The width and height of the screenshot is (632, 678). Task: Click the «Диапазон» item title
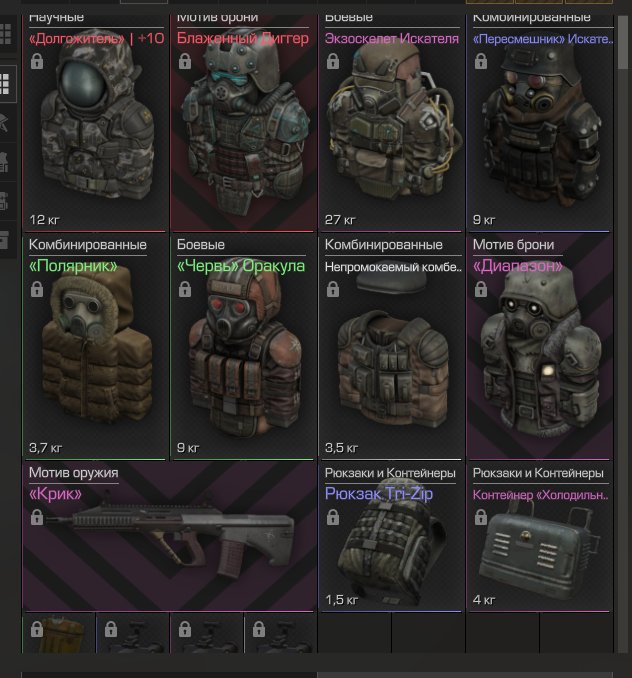[x=518, y=265]
